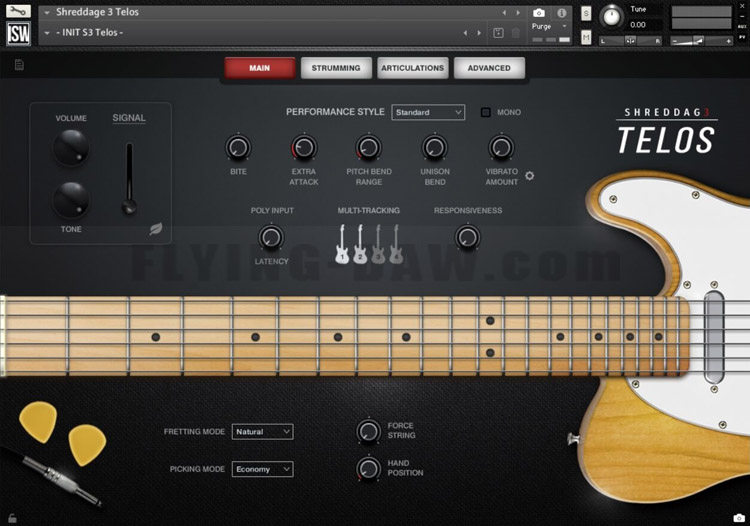Open the Performance Style Standard dropdown

click(x=428, y=112)
